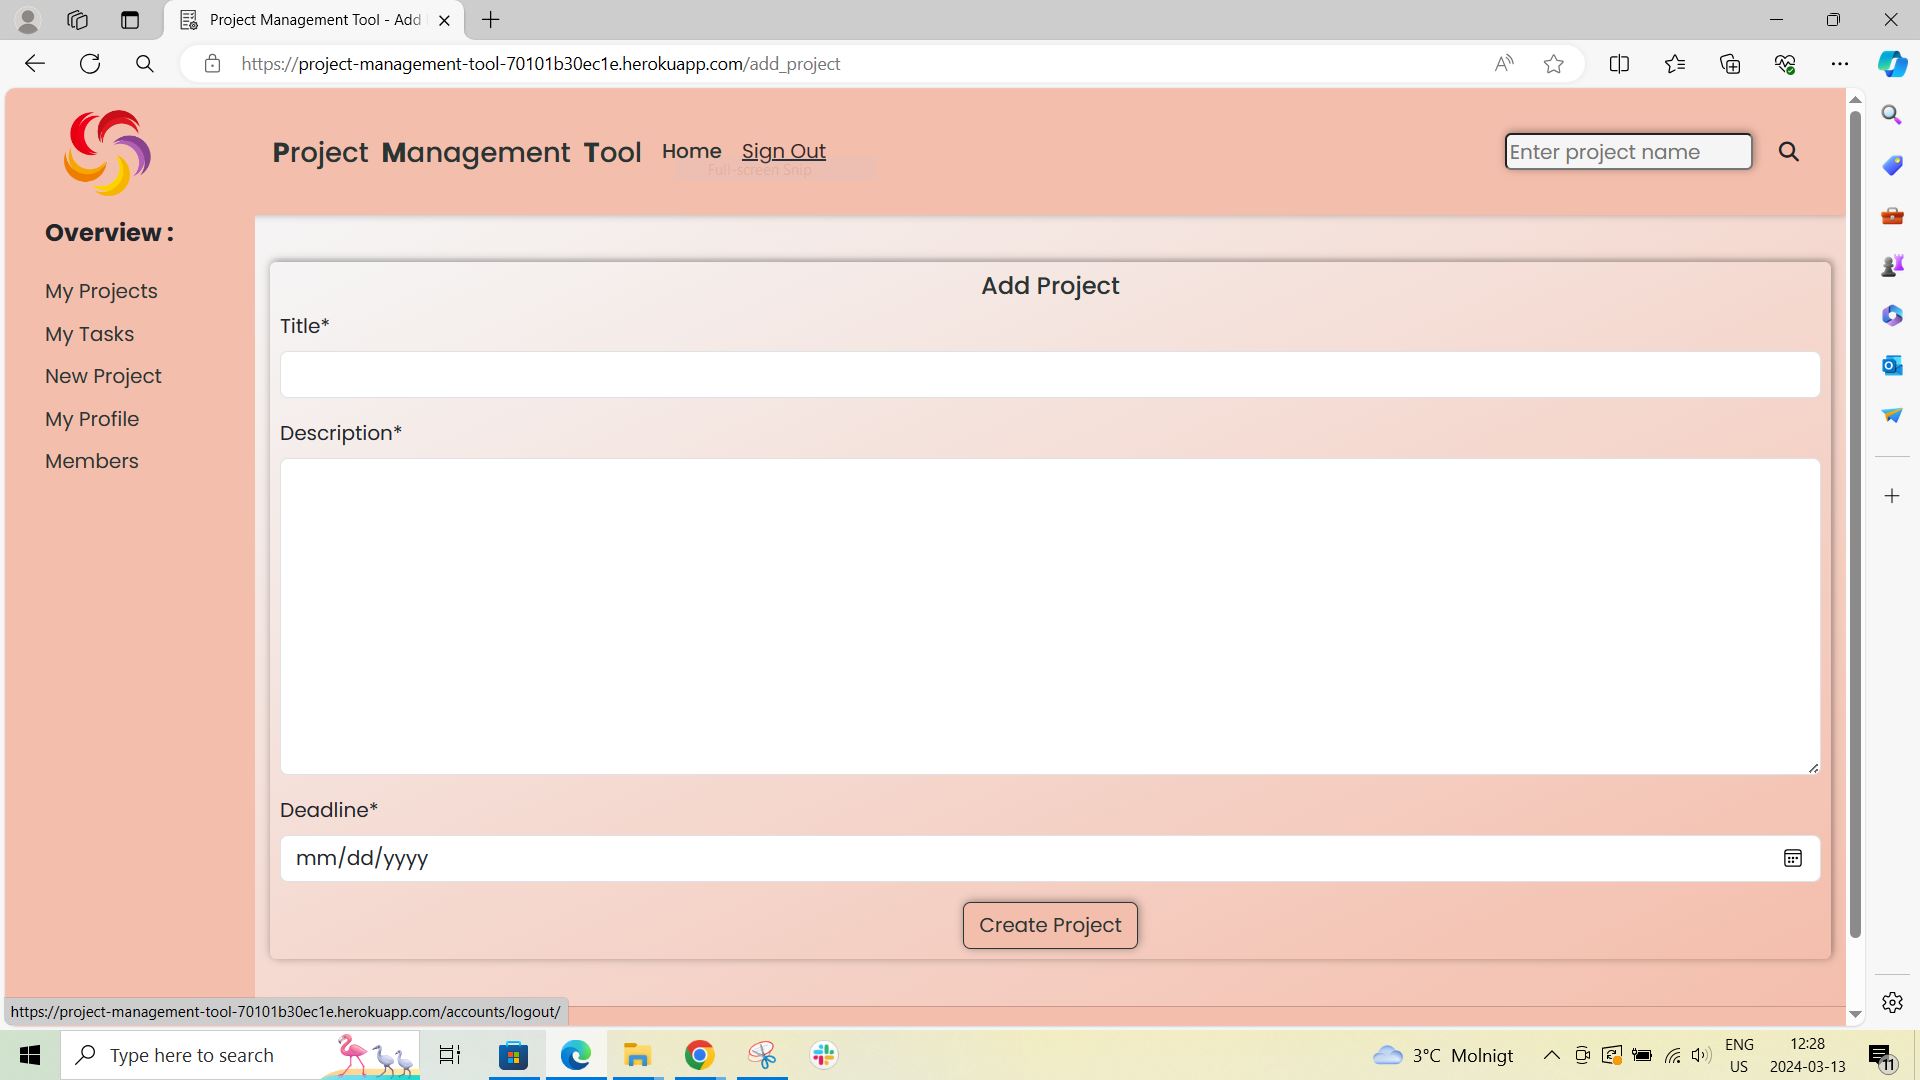Screen dimensions: 1920x1080
Task: Open Snipping Tool from the taskbar
Action: (761, 1054)
